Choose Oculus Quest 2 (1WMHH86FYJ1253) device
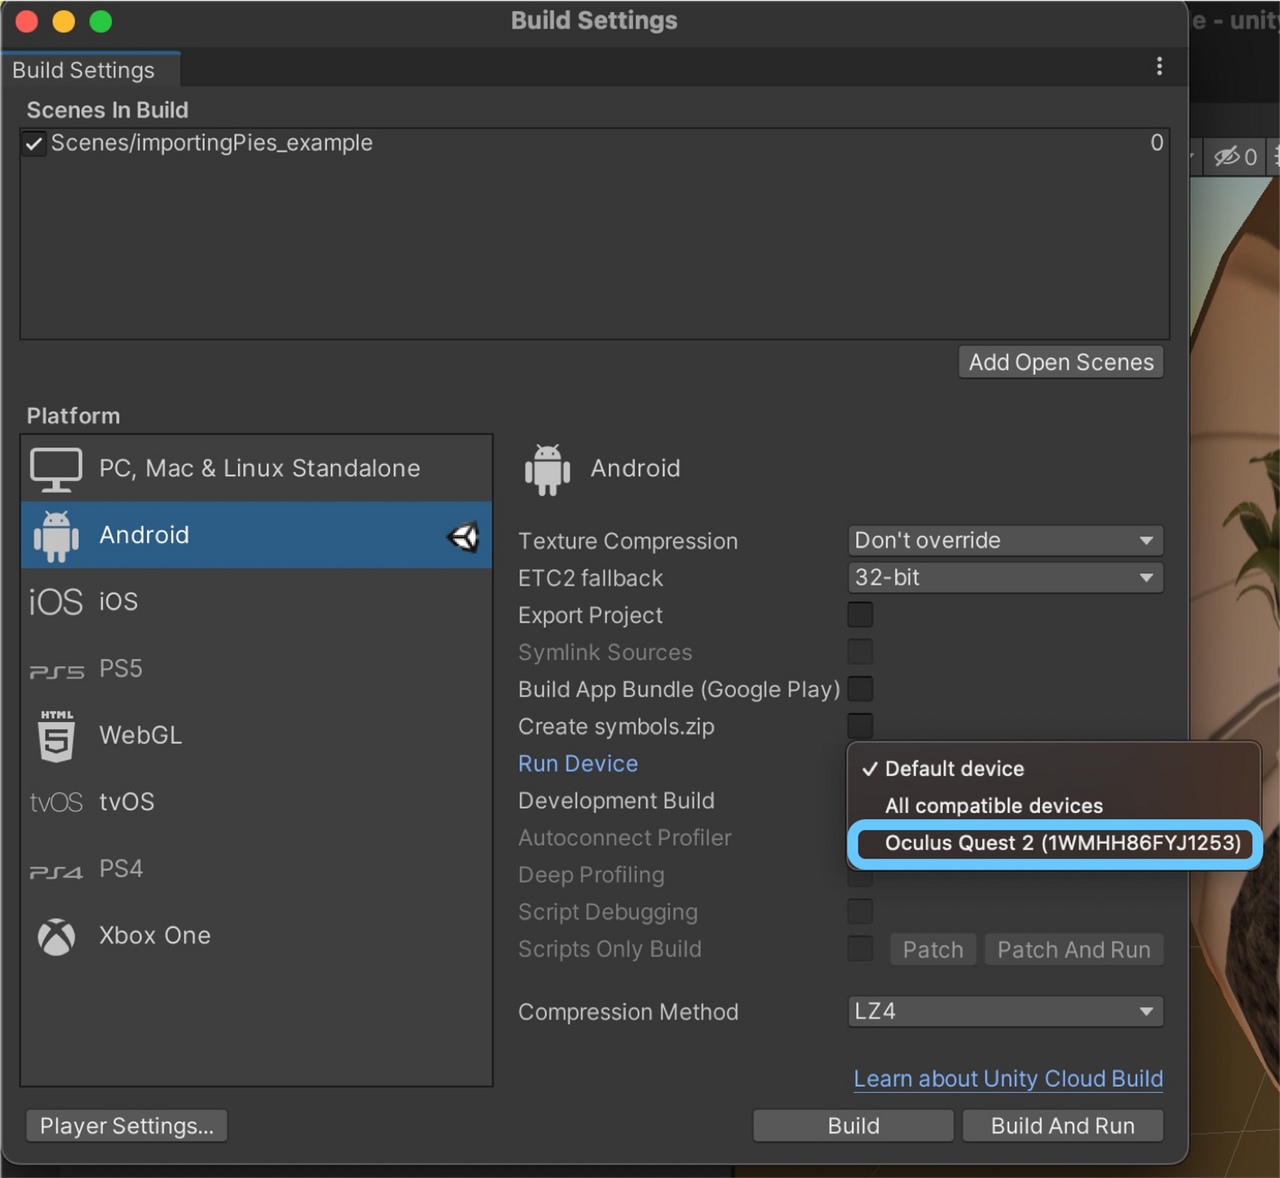Screen dimensions: 1280x1178 [x=1054, y=843]
